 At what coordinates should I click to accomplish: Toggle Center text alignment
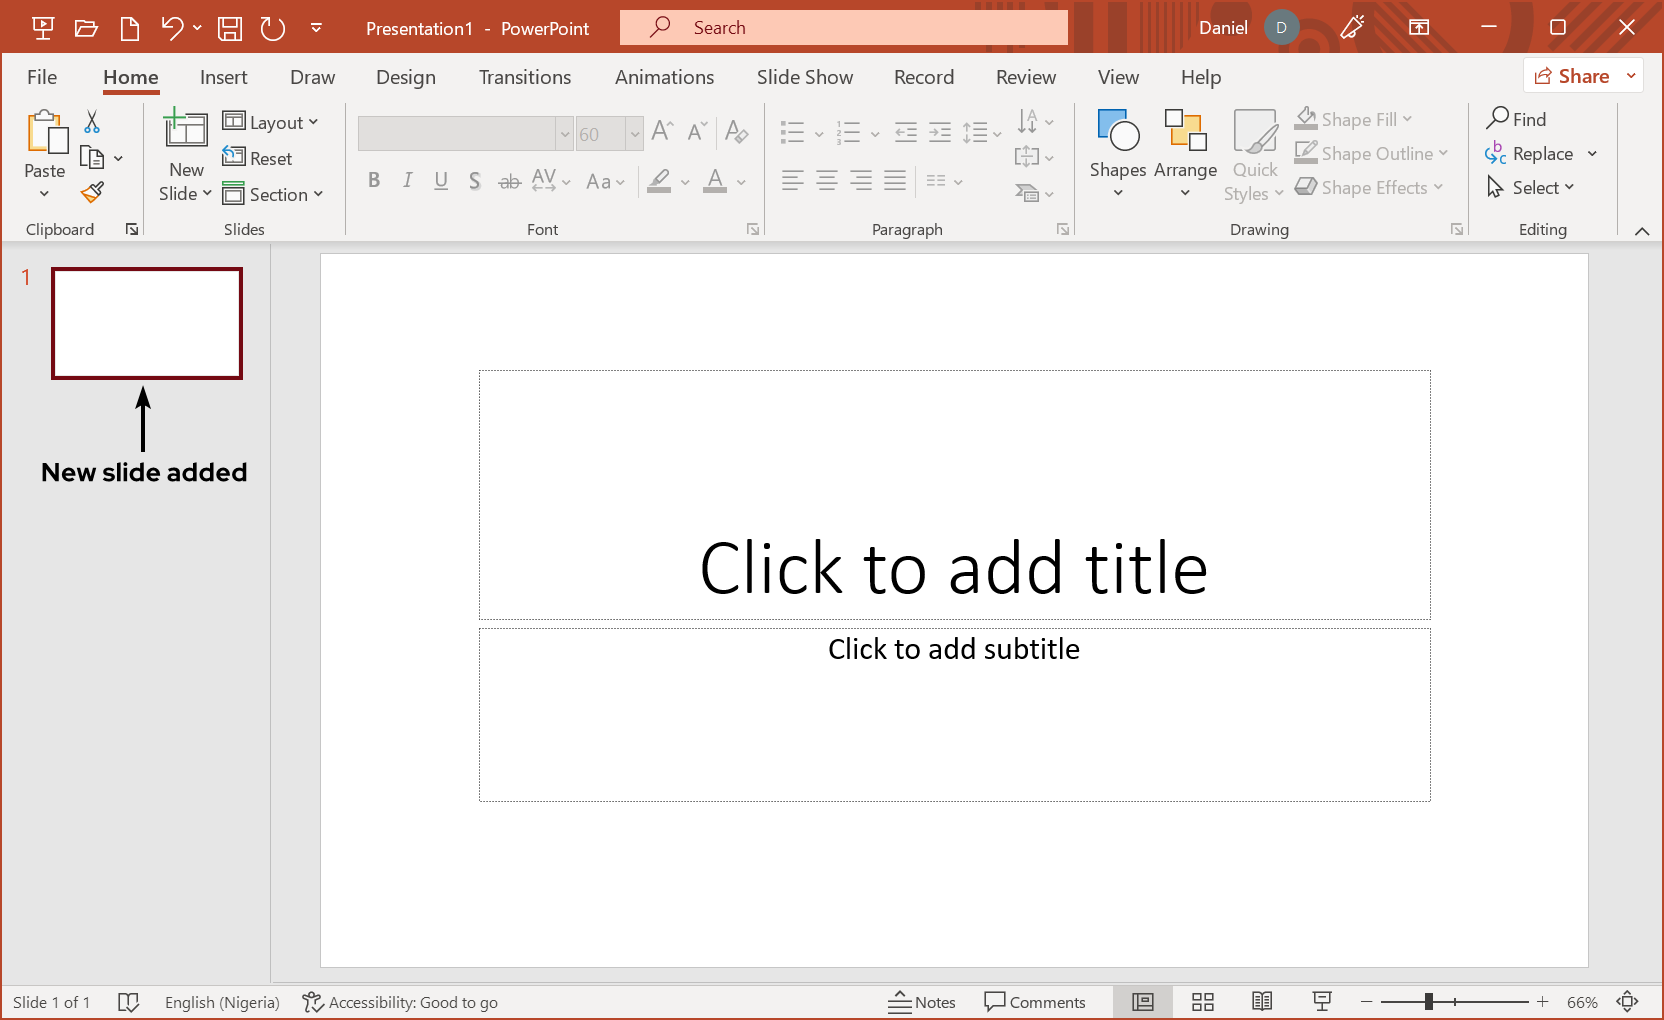tap(827, 181)
